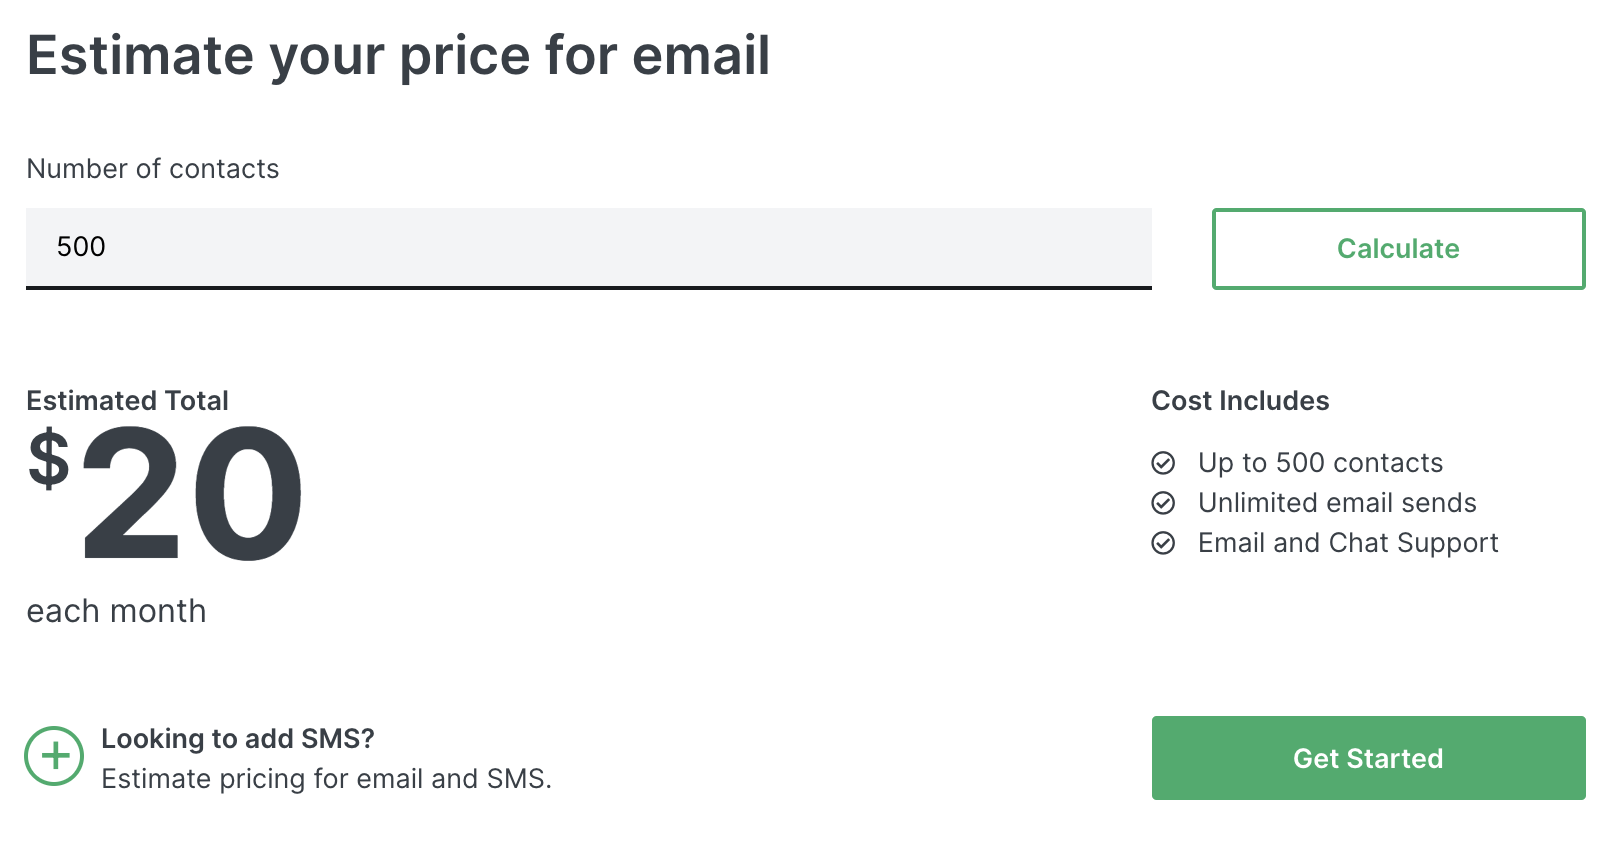The image size is (1614, 854).
Task: Click the green plus circle icon
Action: tap(54, 756)
